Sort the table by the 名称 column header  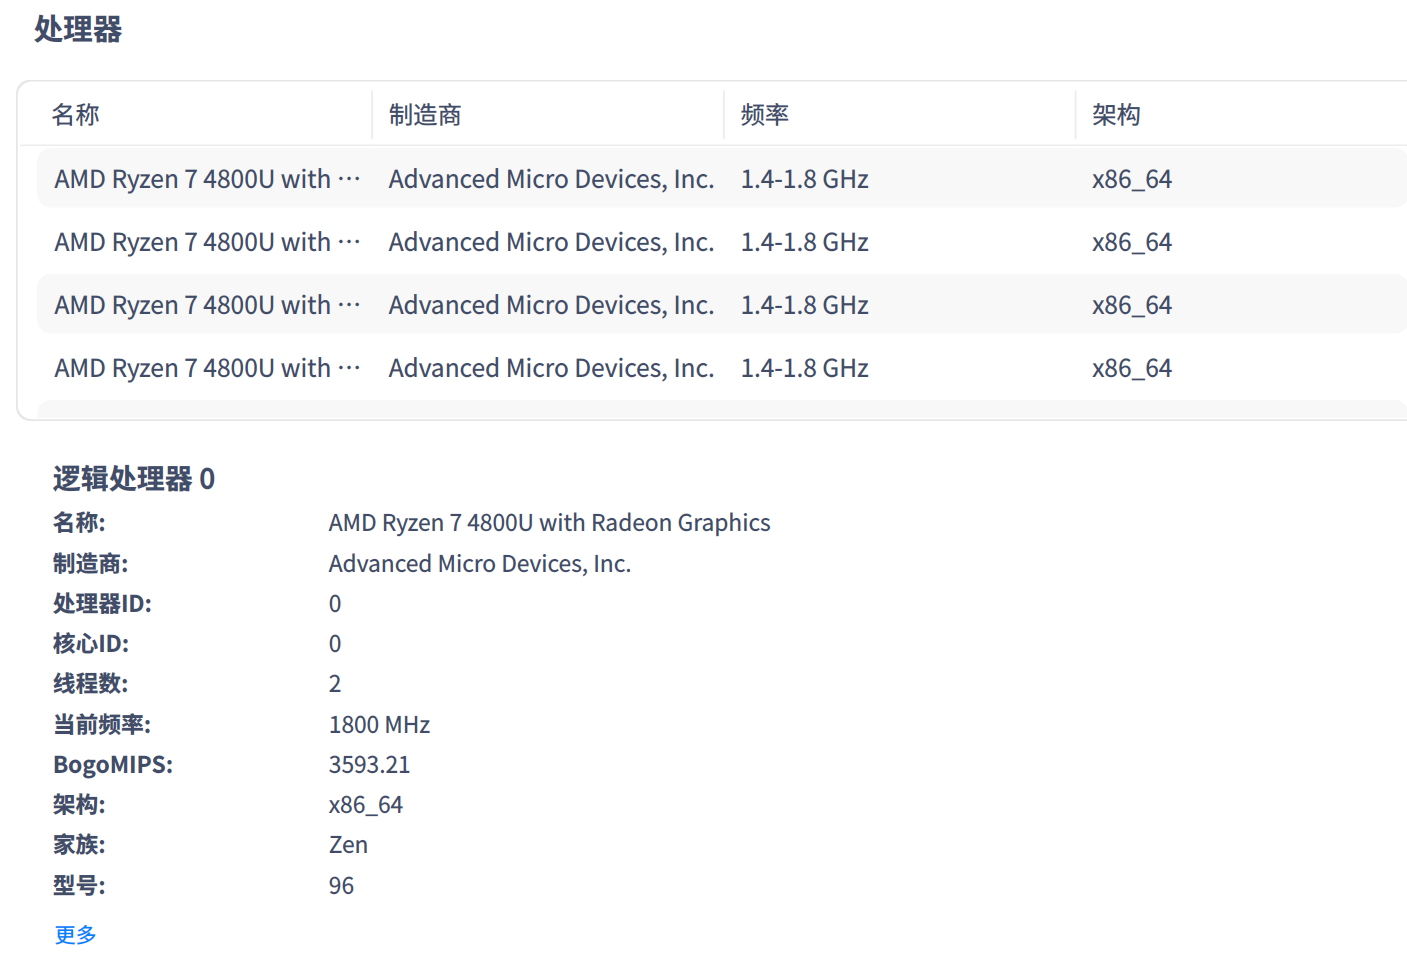click(x=76, y=115)
